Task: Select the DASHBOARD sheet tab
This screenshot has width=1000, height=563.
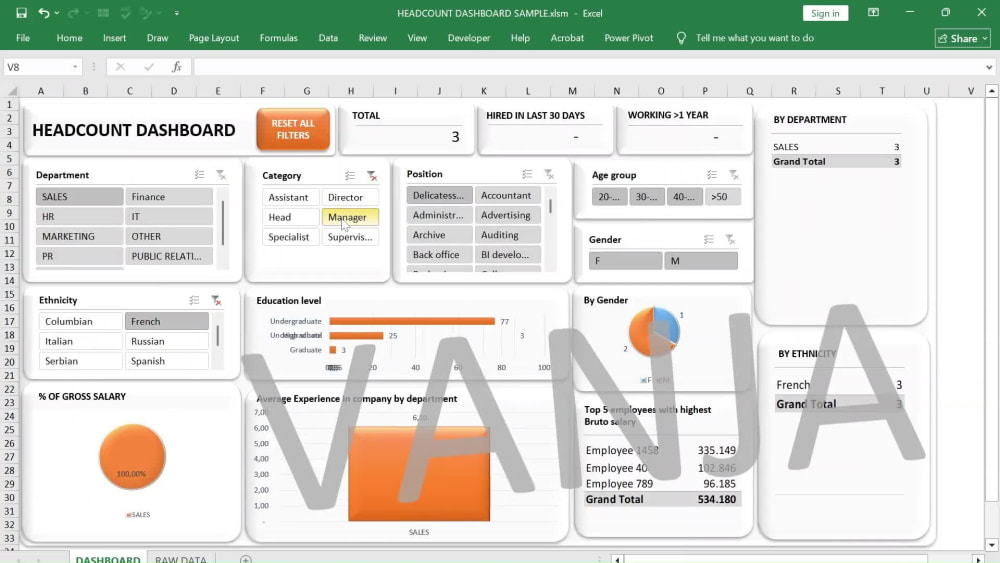Action: (x=108, y=559)
